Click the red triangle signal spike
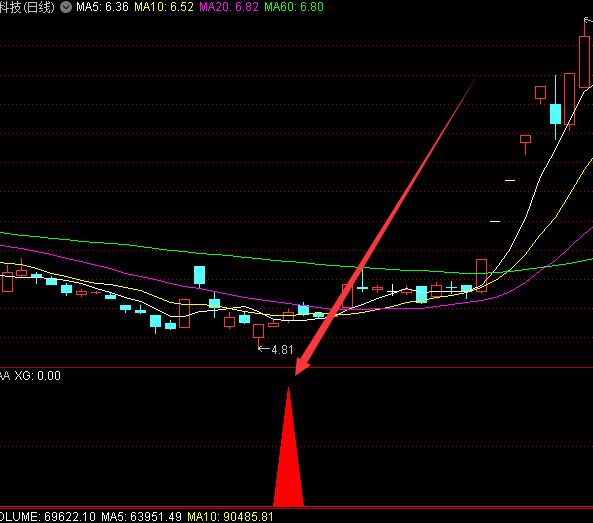Viewport: 593px width, 523px height. click(288, 447)
